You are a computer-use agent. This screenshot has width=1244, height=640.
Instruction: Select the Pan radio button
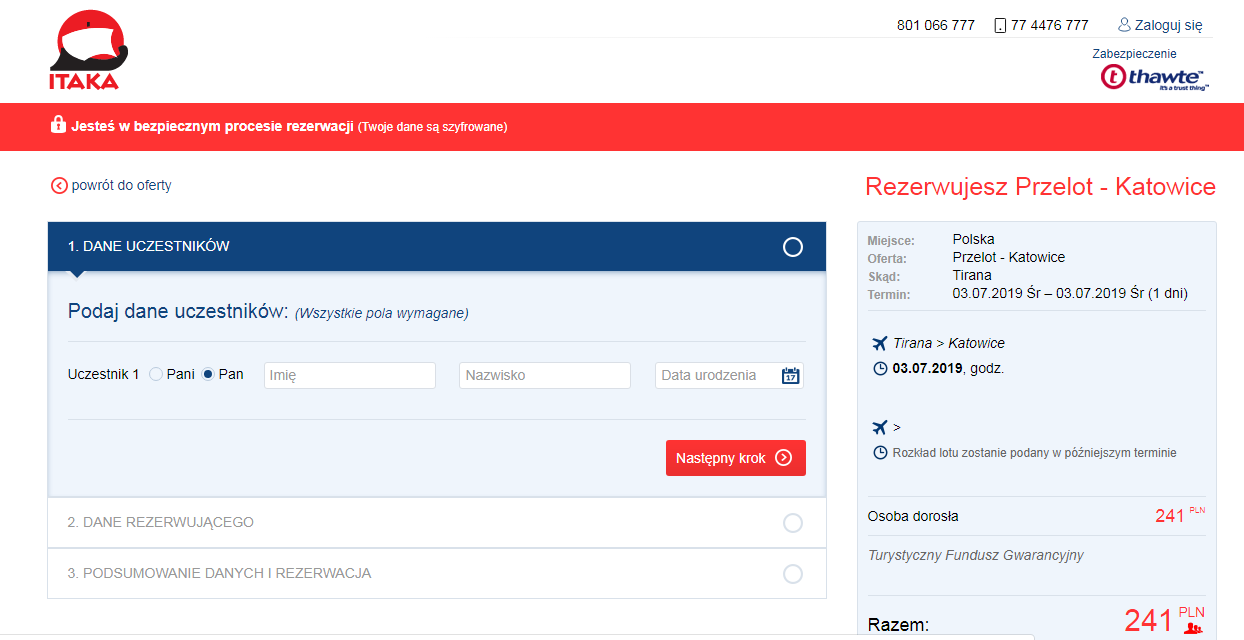[208, 374]
